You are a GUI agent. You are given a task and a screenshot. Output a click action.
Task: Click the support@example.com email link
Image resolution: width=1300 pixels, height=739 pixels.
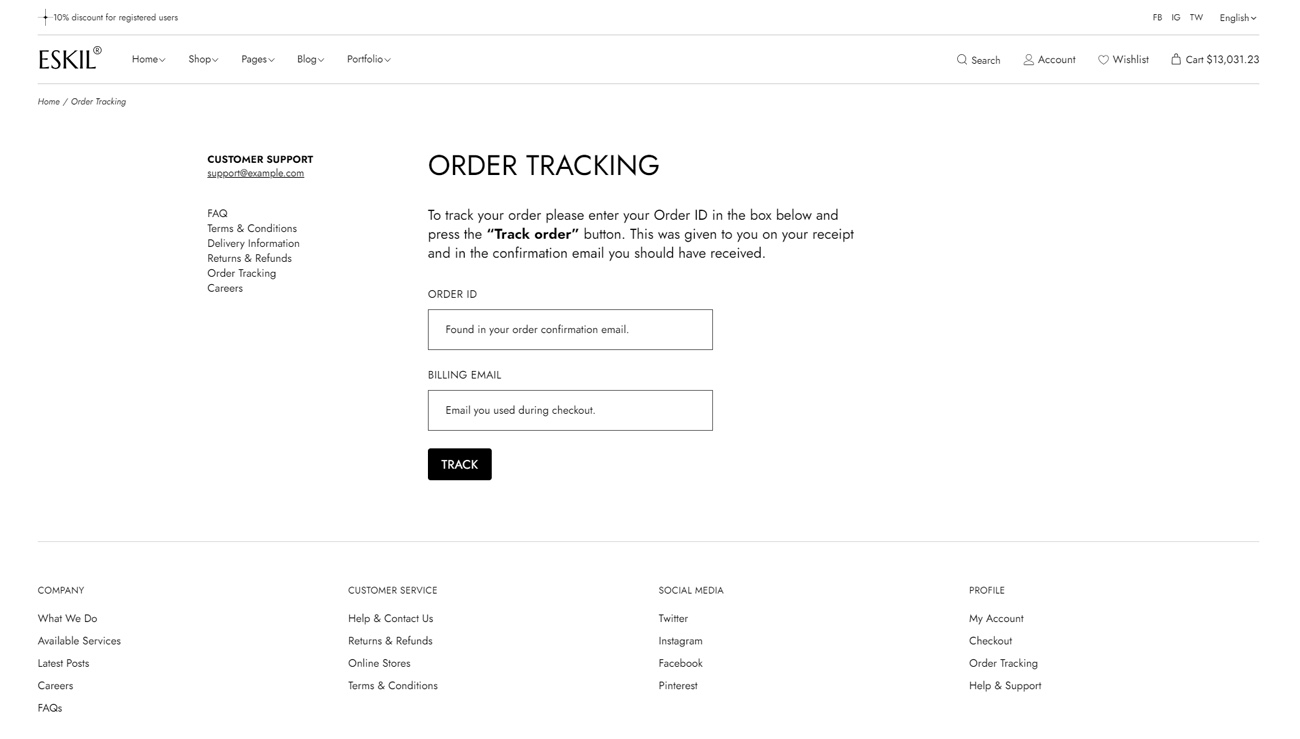[x=255, y=173]
